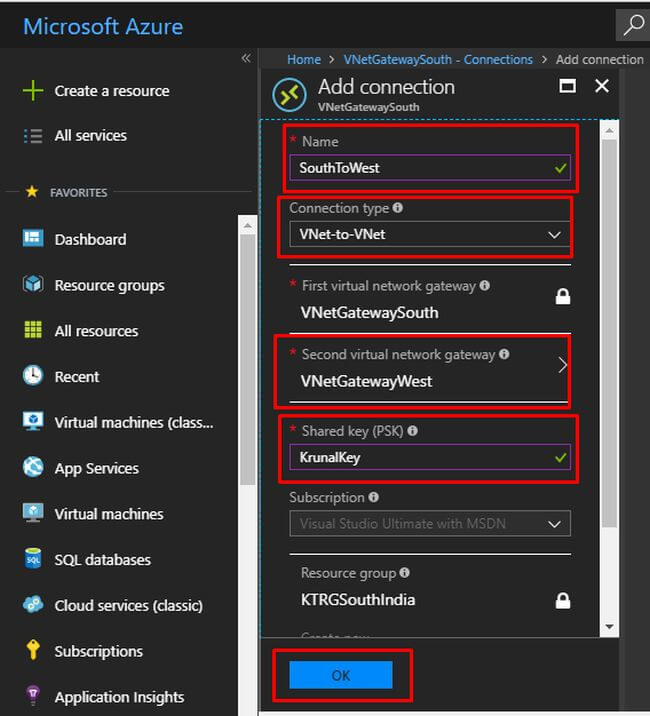
Task: Open the Subscription dropdown
Action: (x=430, y=523)
